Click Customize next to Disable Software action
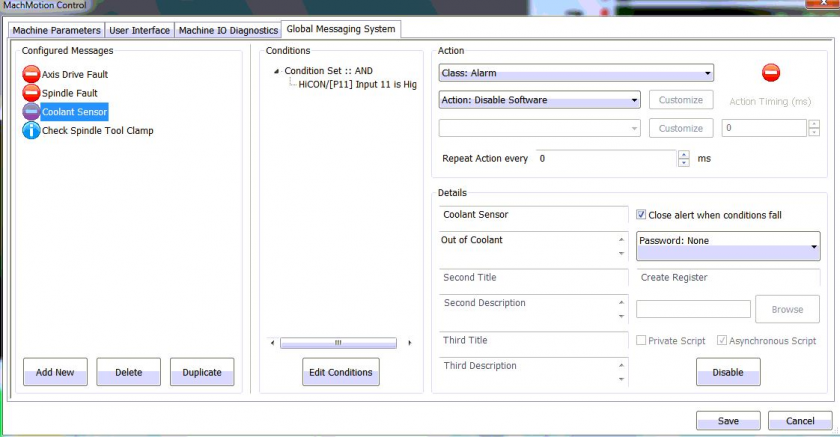840x437 pixels. click(681, 100)
